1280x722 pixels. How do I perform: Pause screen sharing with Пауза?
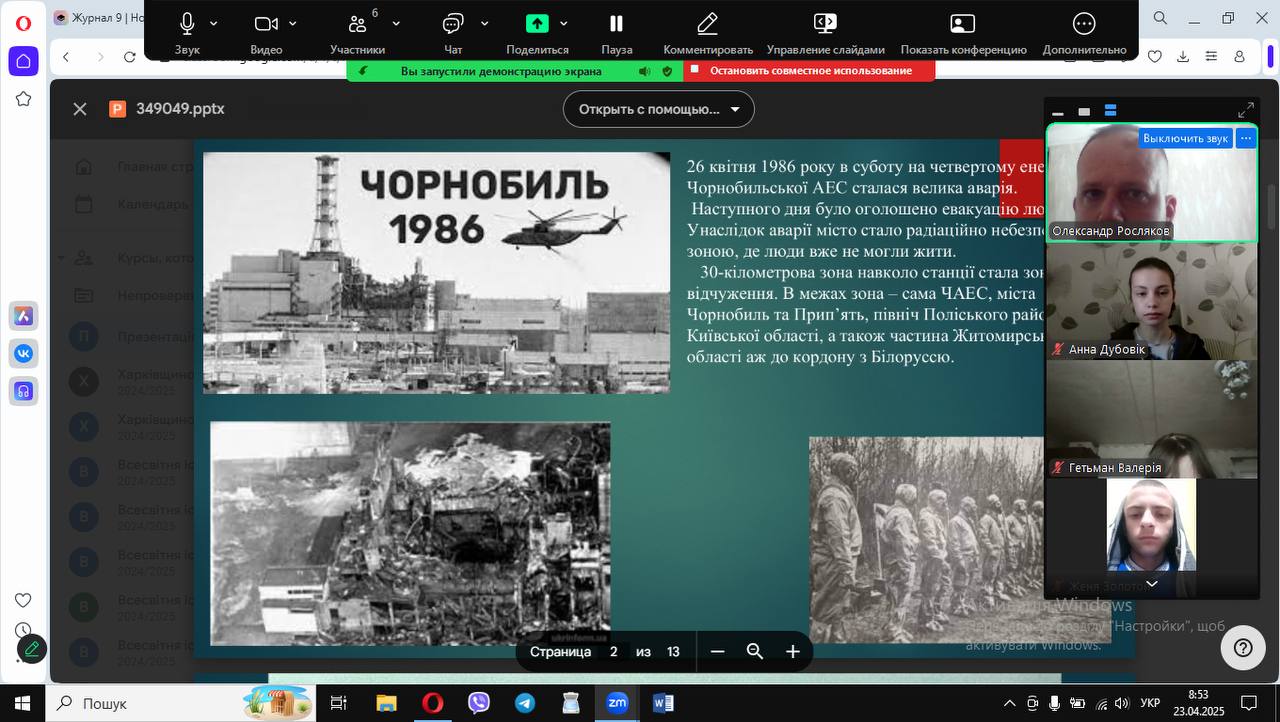[616, 32]
